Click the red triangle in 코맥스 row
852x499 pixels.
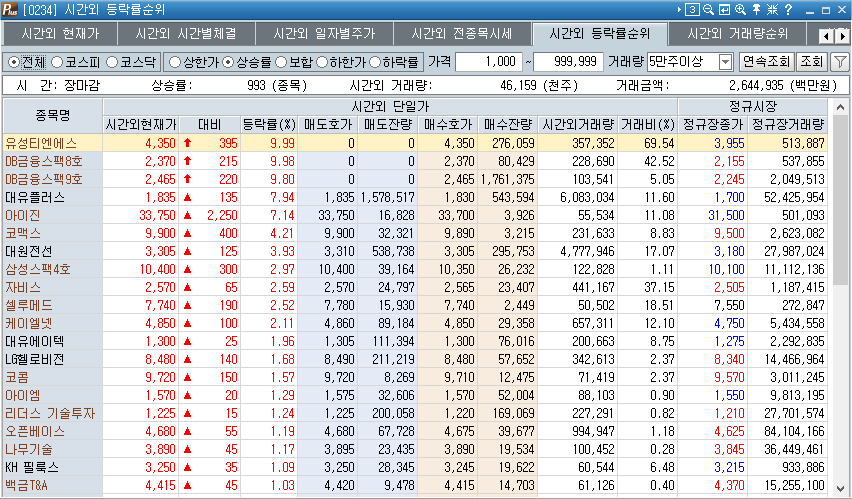[187, 233]
